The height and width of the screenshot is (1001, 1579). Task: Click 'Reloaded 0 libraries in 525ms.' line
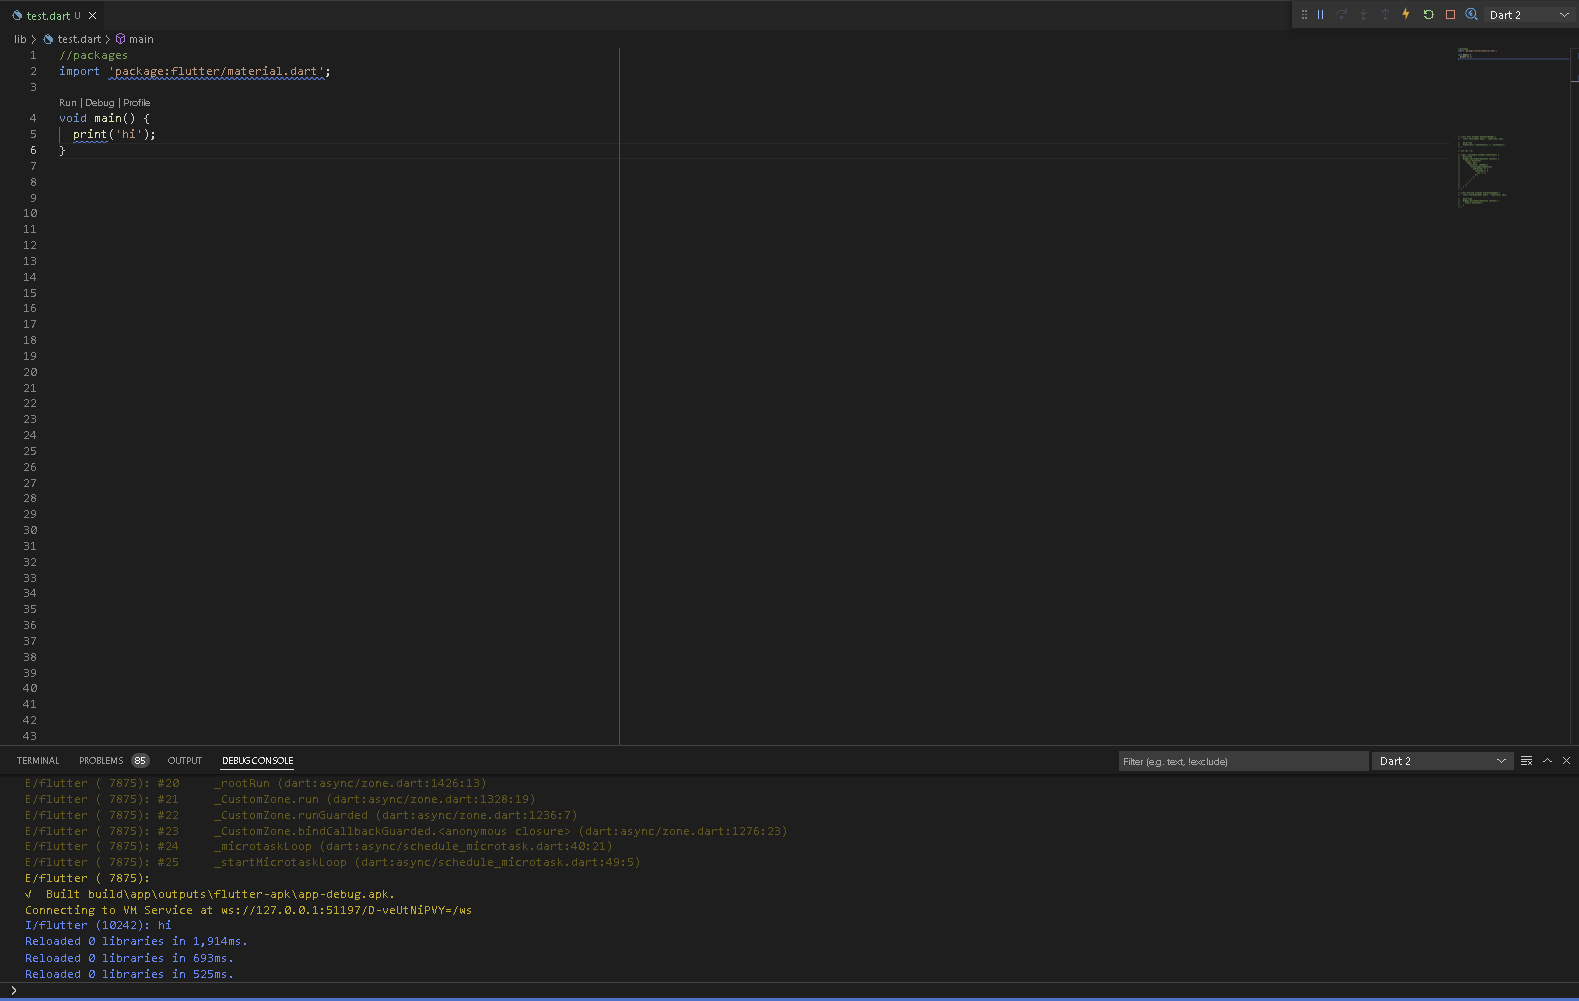(x=129, y=974)
